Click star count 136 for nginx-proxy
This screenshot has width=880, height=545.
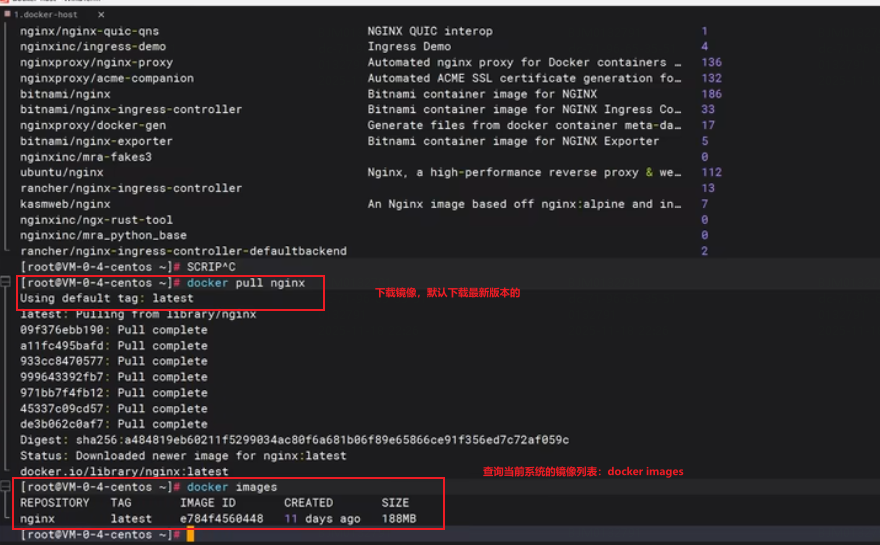711,62
